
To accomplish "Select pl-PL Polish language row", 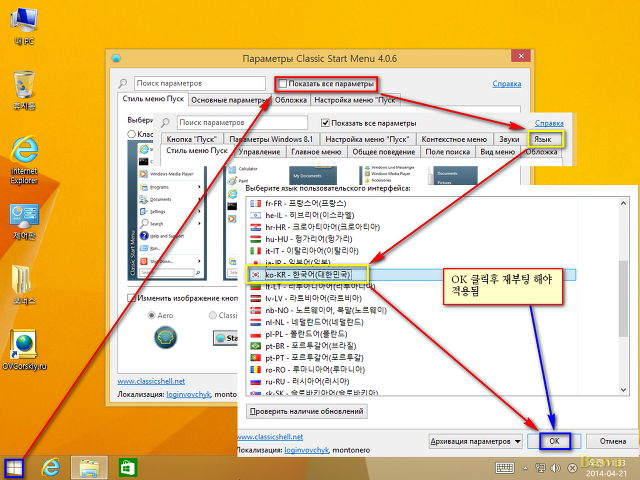I will (x=411, y=334).
